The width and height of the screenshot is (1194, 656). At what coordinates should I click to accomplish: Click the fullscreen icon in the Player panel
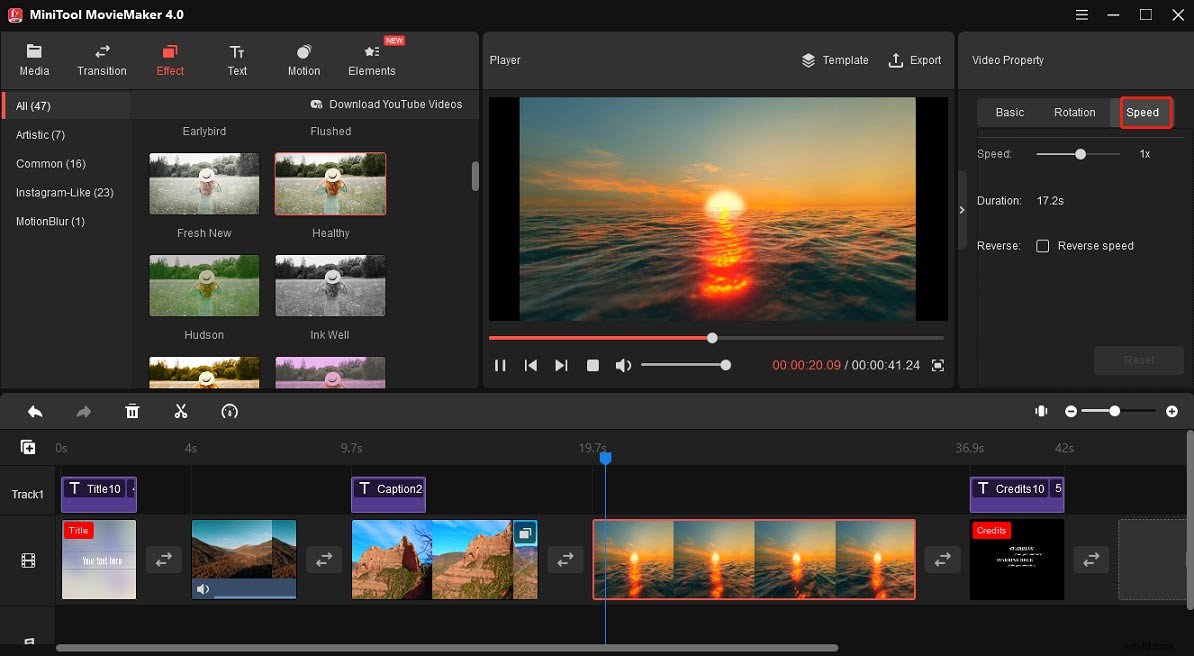pos(937,365)
